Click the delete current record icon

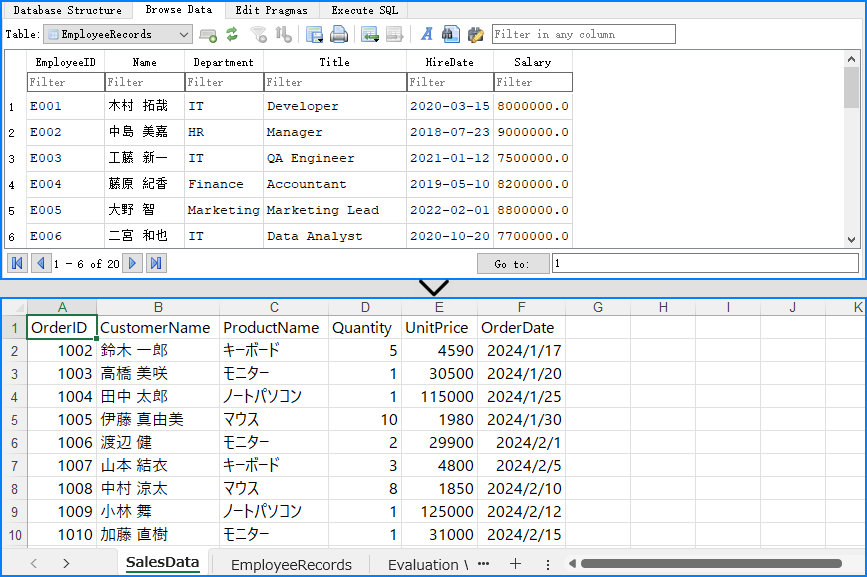(x=394, y=34)
